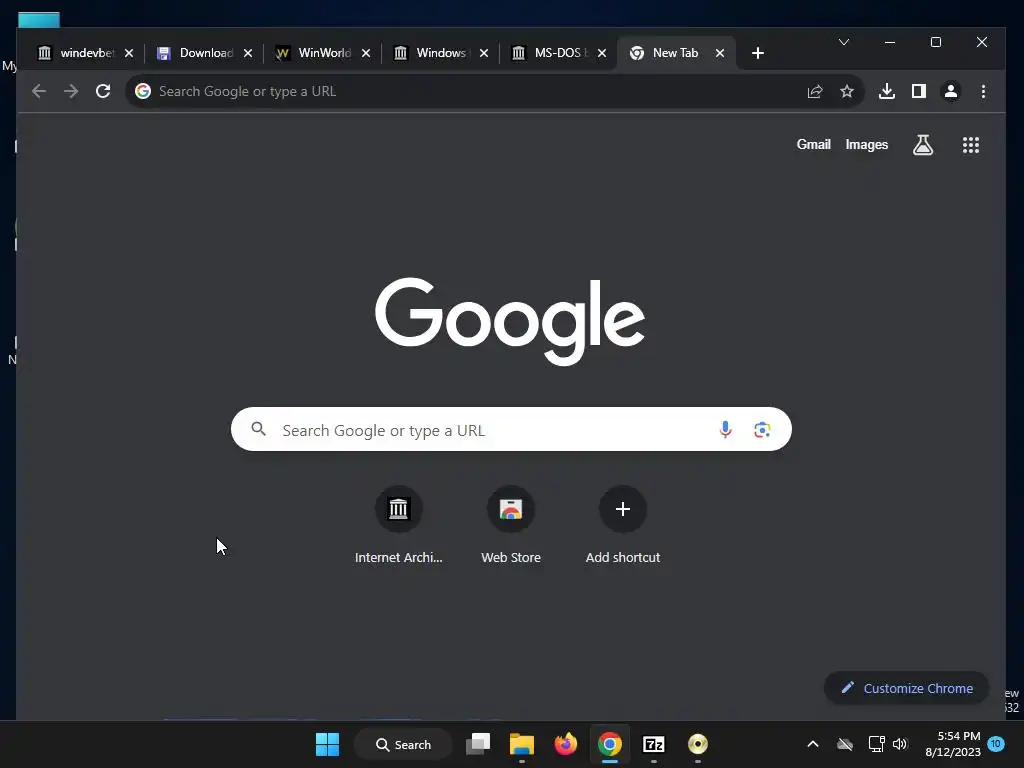
Task: Share this page icon in address bar
Action: [x=814, y=91]
